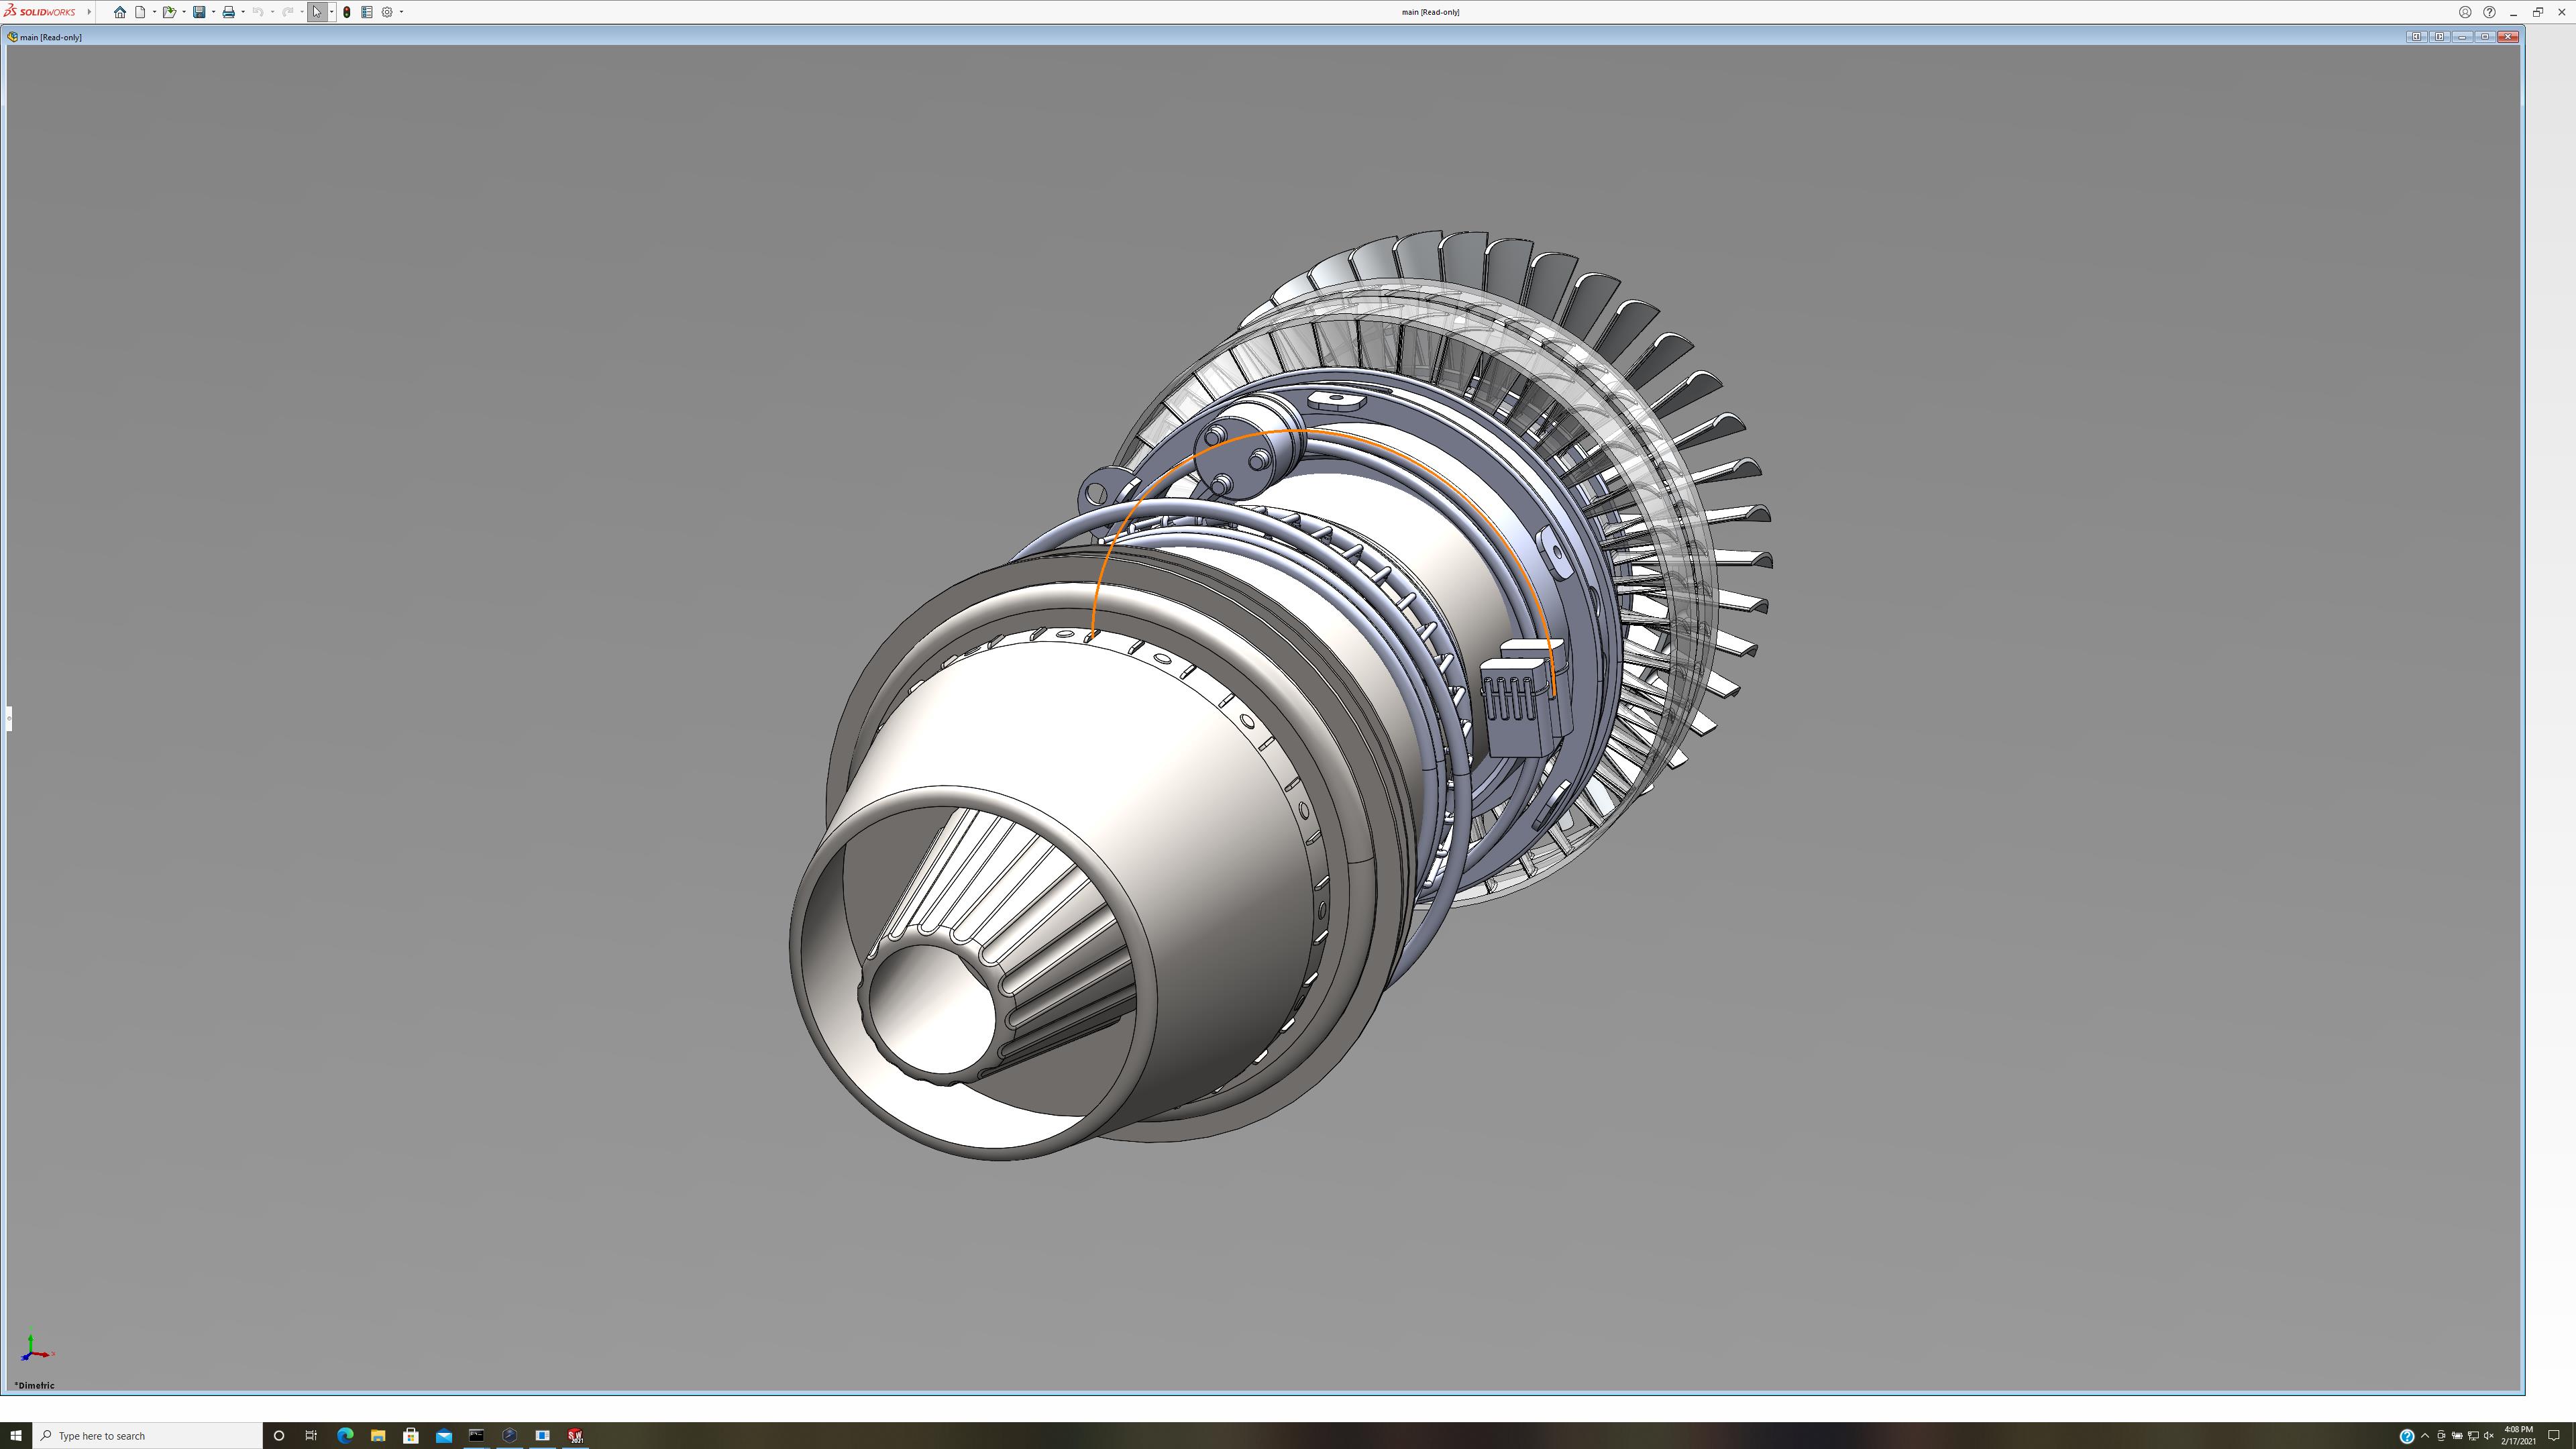The width and height of the screenshot is (2576, 1449).
Task: Click the SolidWorks Home icon
Action: (120, 12)
